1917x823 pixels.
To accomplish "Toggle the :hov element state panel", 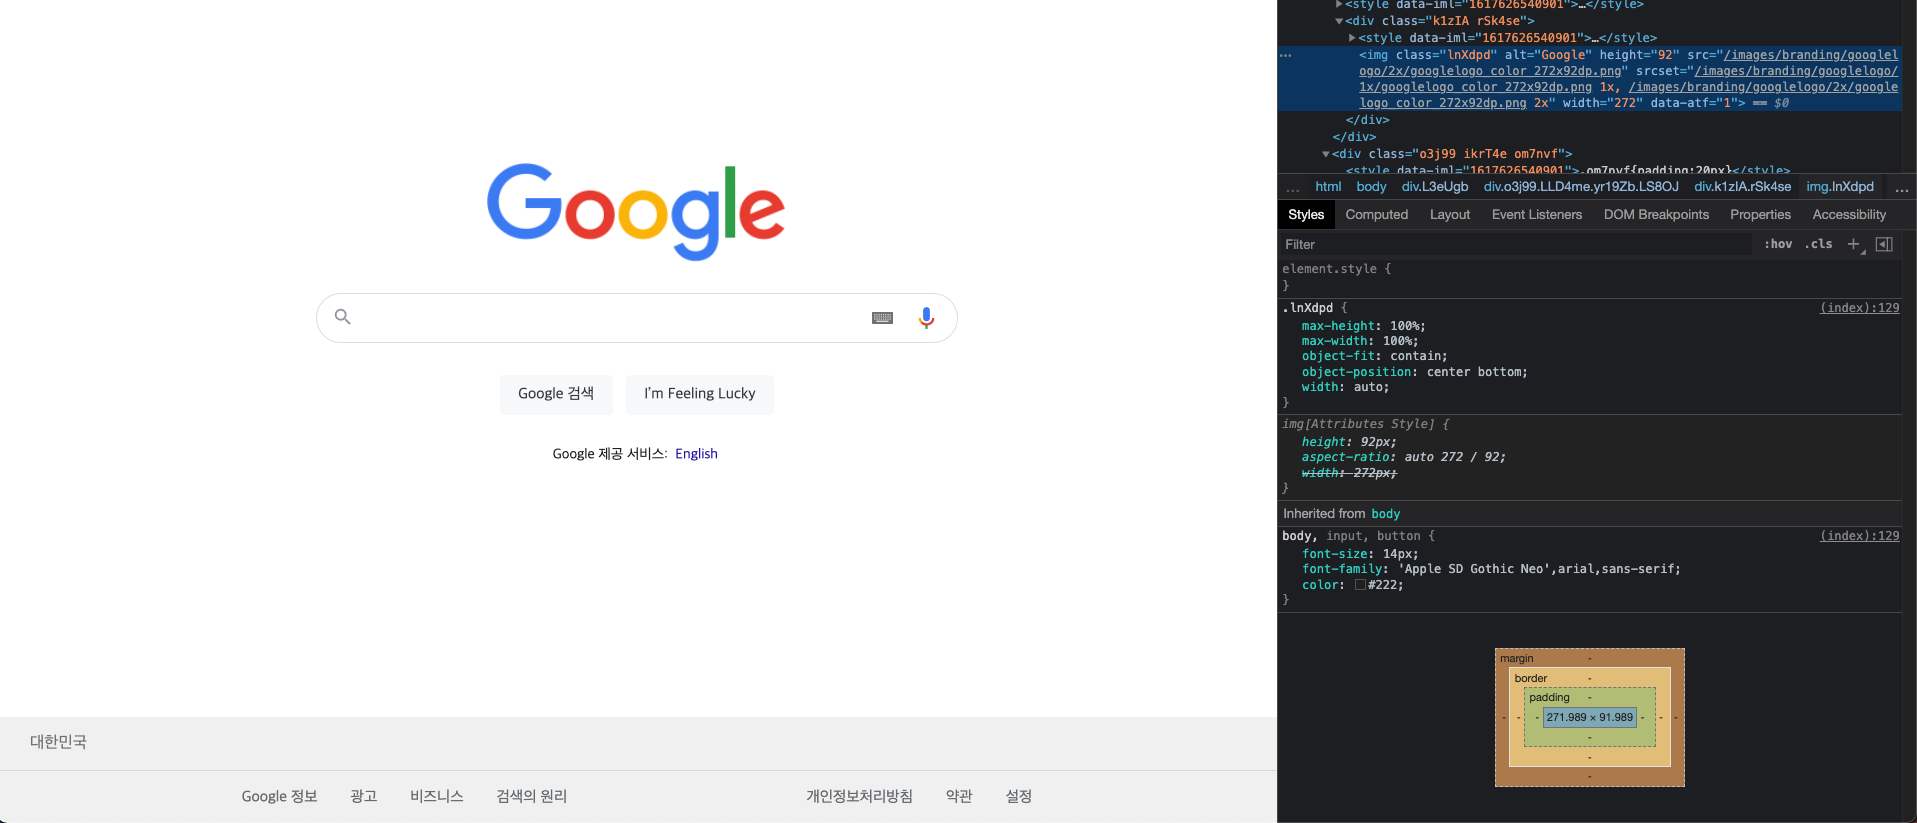I will 1778,244.
